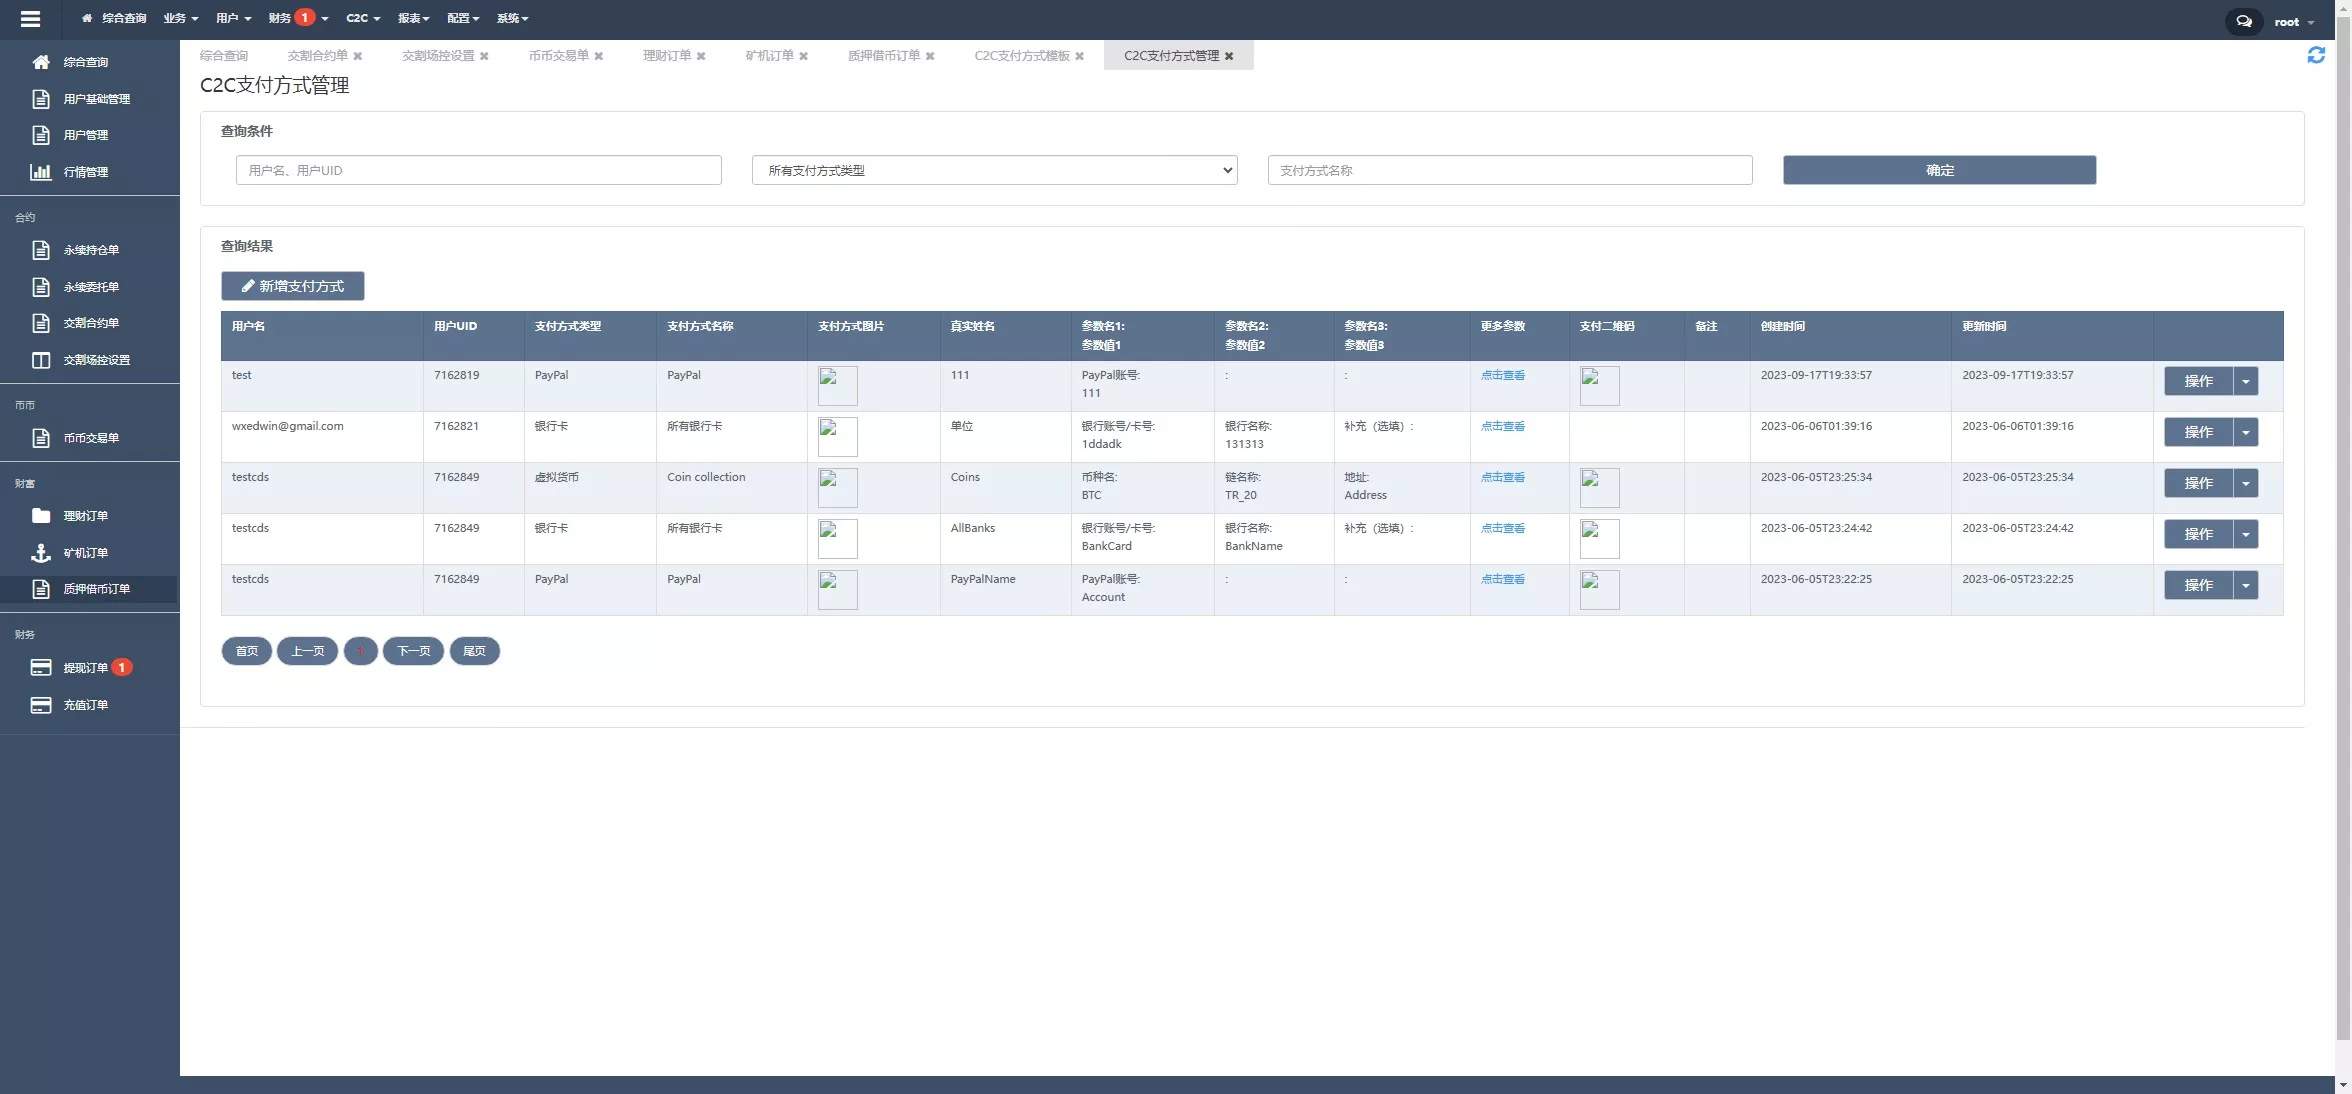Viewport: 2352px width, 1094px height.
Task: Expand 操作 arrow for wxedwin@gmail.com row
Action: (2246, 432)
